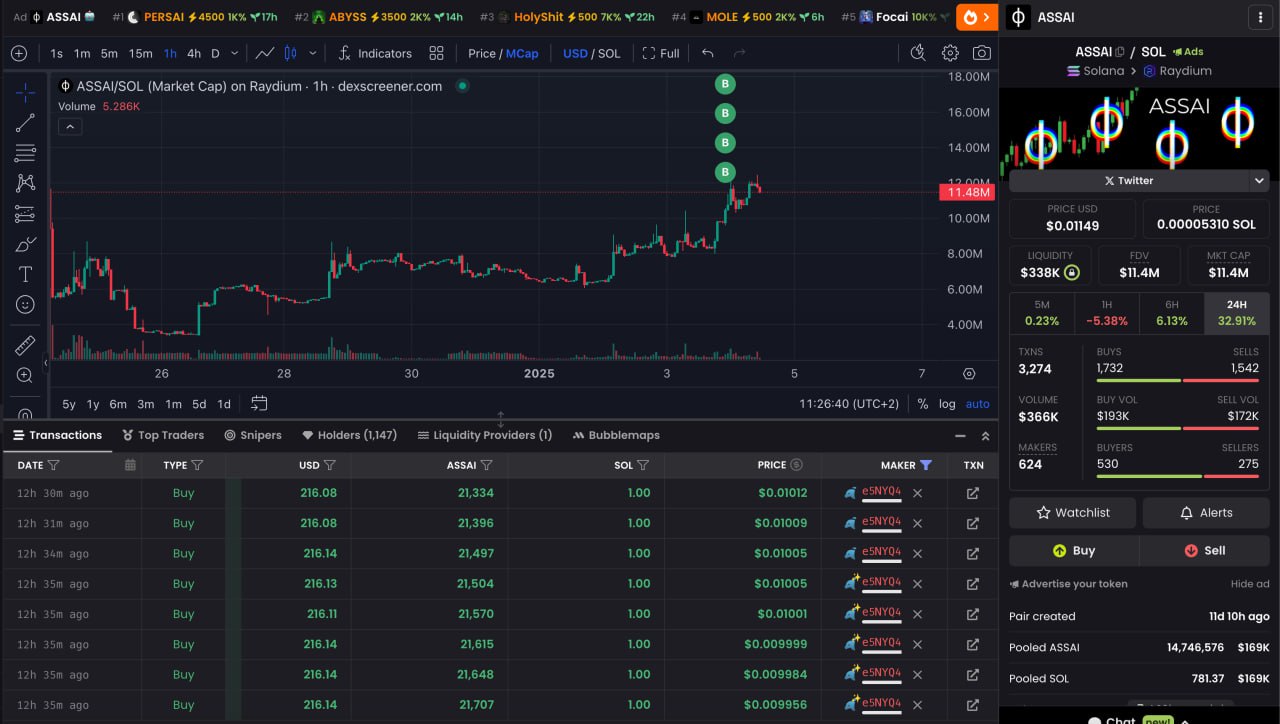Screen dimensions: 1280x724
Task: Open the timeframe dropdown arrow after D
Action: pyautogui.click(x=235, y=53)
